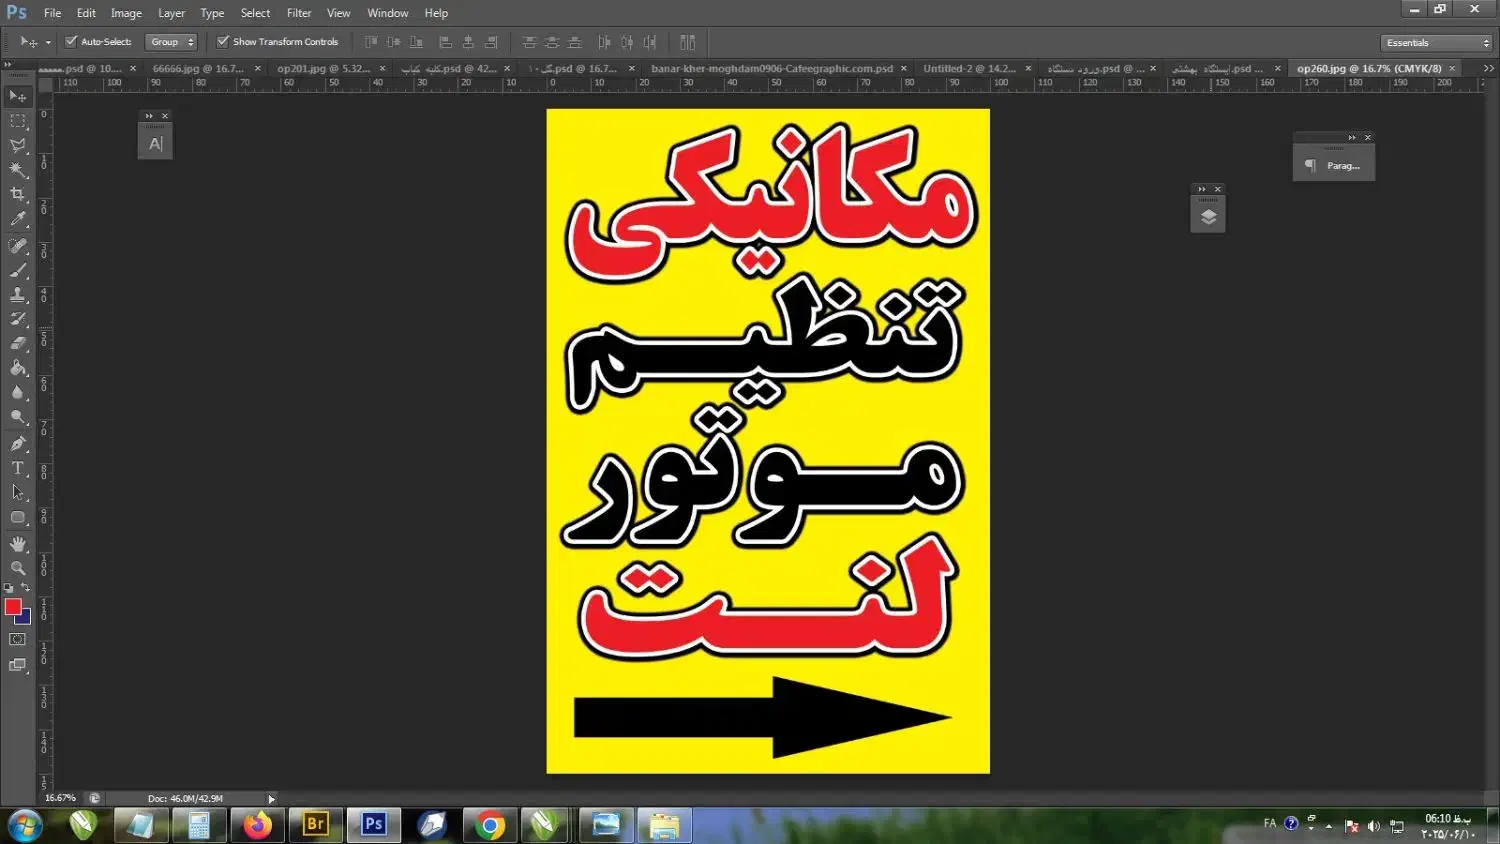Expand the Doc status bar info arrow
Screen dimensions: 1500x844
click(x=271, y=799)
